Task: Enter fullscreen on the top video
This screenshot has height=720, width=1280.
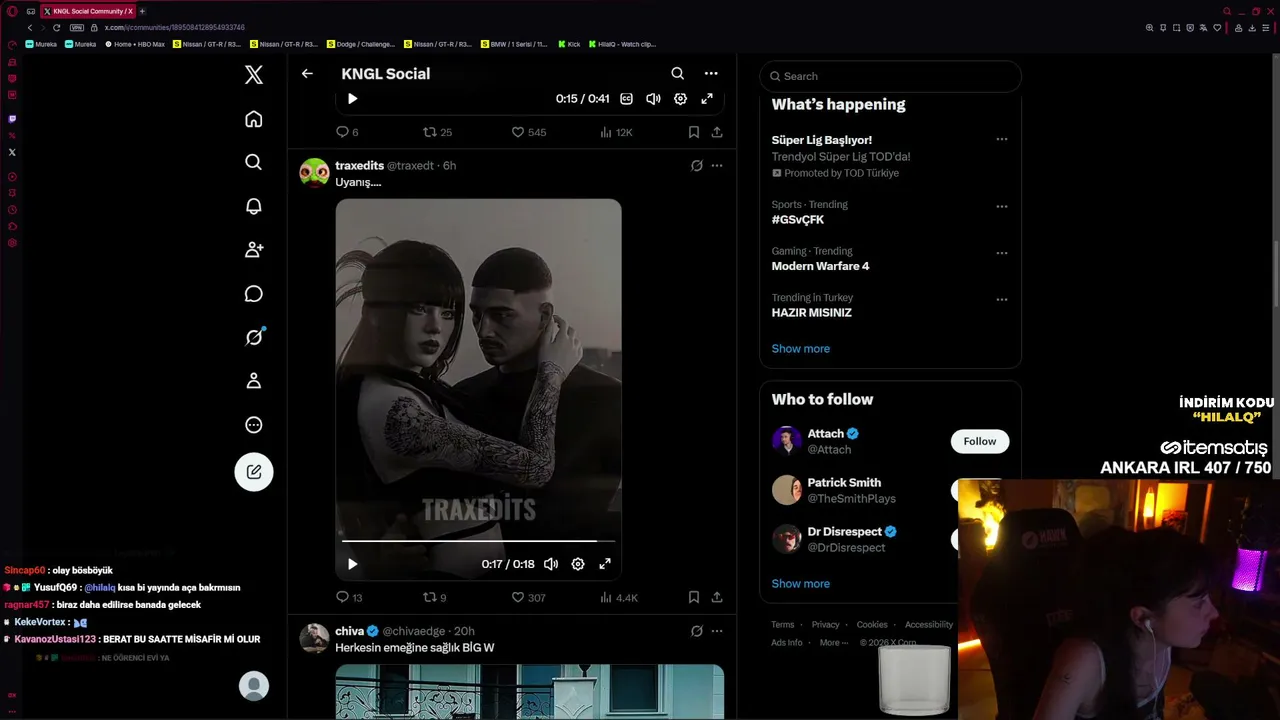Action: 707,99
